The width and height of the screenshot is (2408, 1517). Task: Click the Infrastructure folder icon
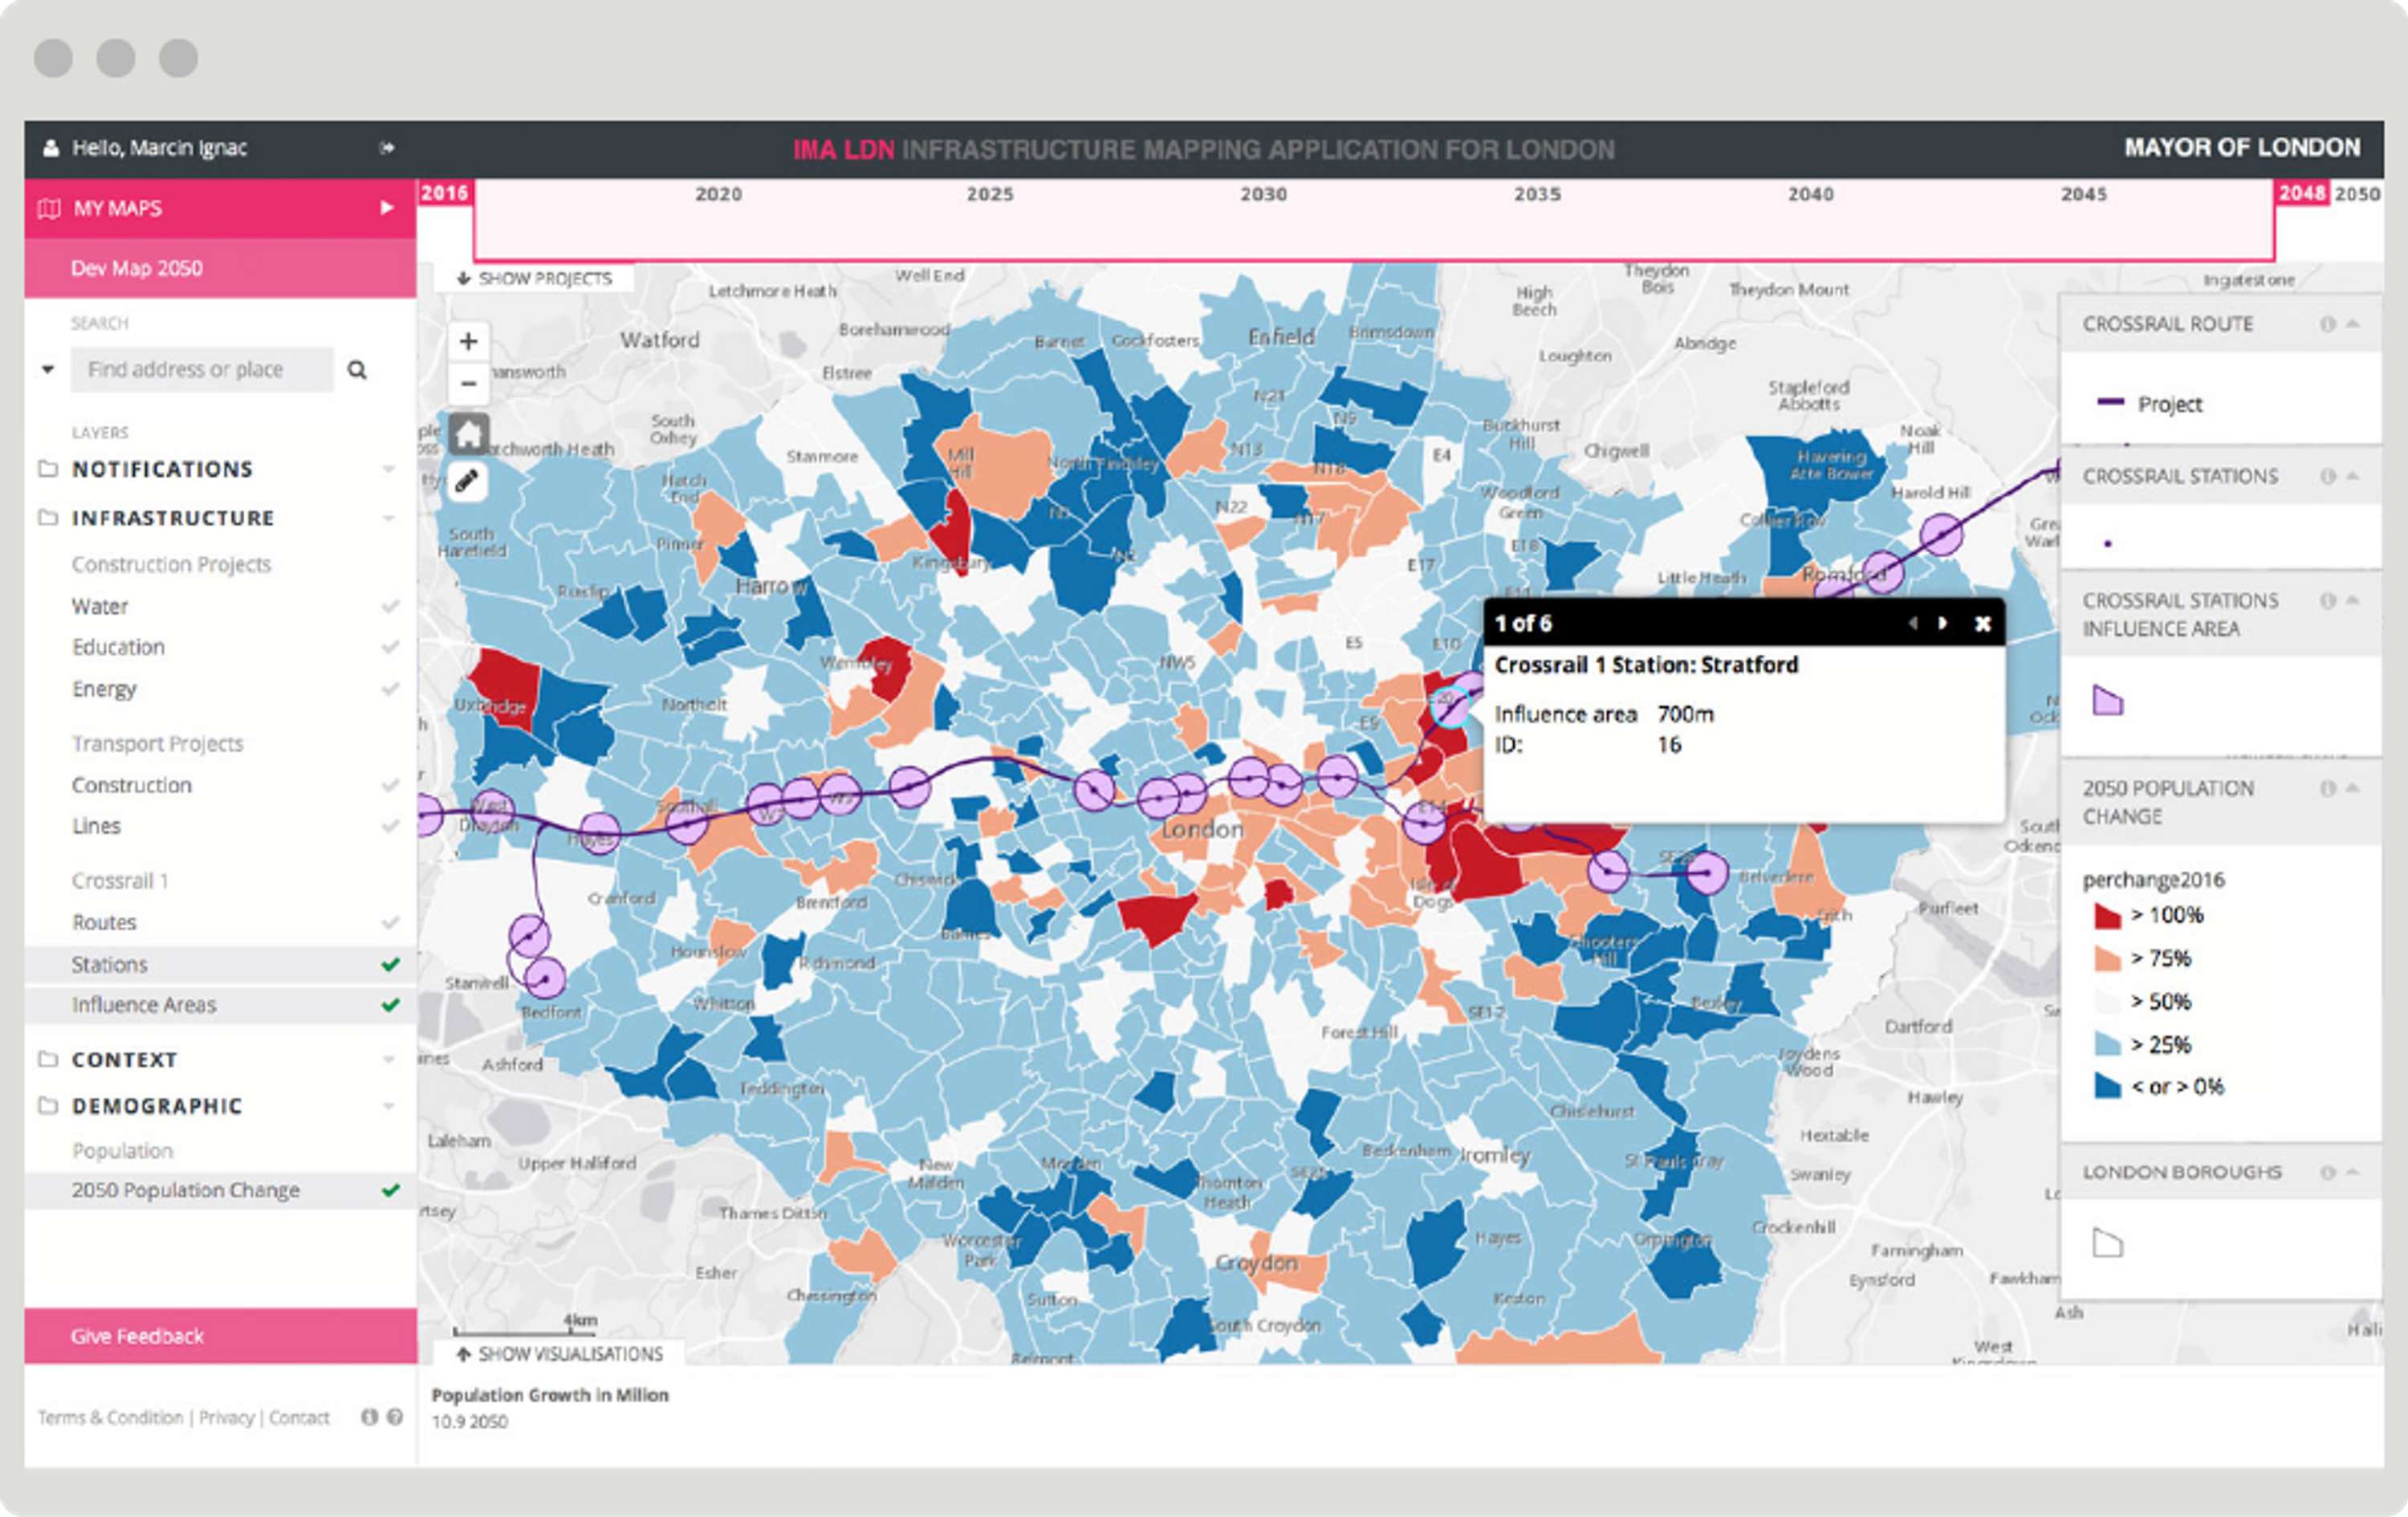point(47,517)
